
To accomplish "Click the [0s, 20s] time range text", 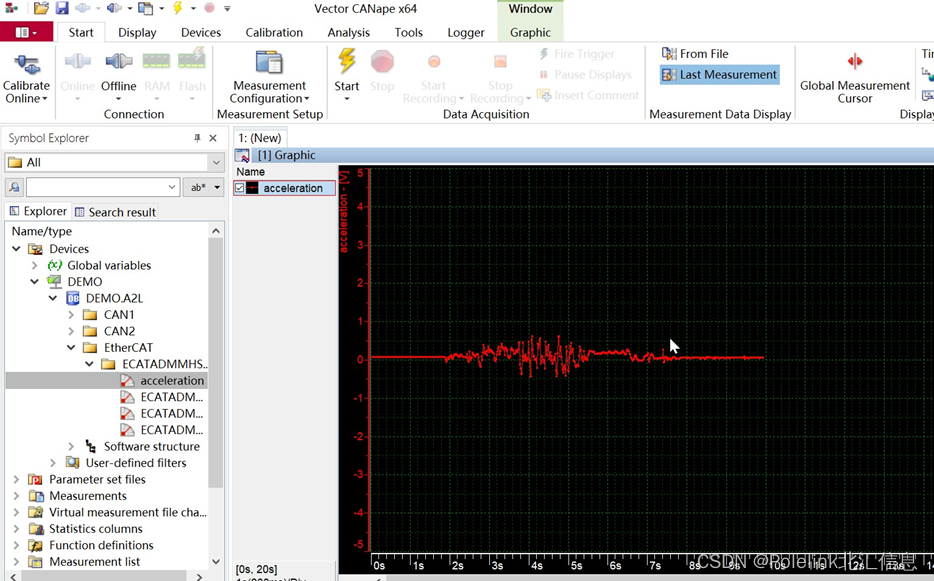I will point(256,569).
